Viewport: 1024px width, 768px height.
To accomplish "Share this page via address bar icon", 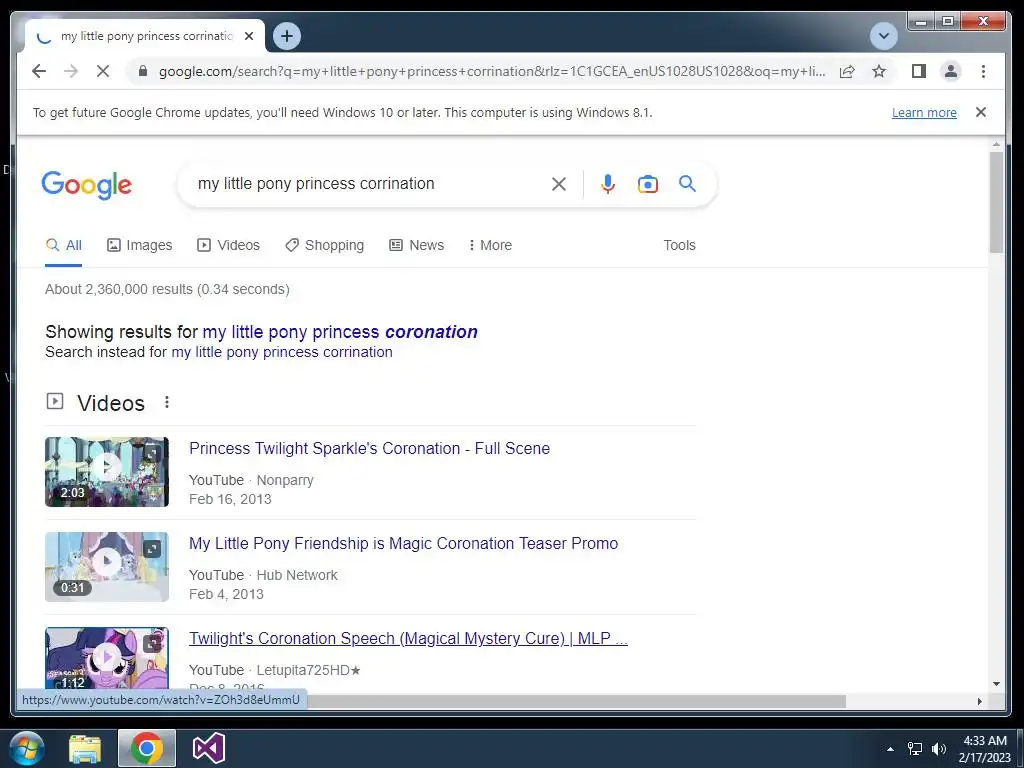I will coord(847,71).
